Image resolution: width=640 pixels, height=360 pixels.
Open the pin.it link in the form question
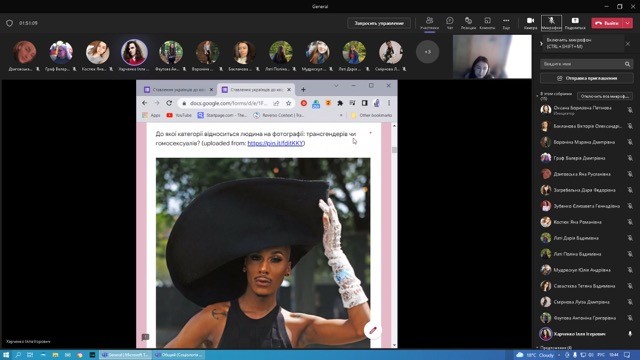coord(276,143)
